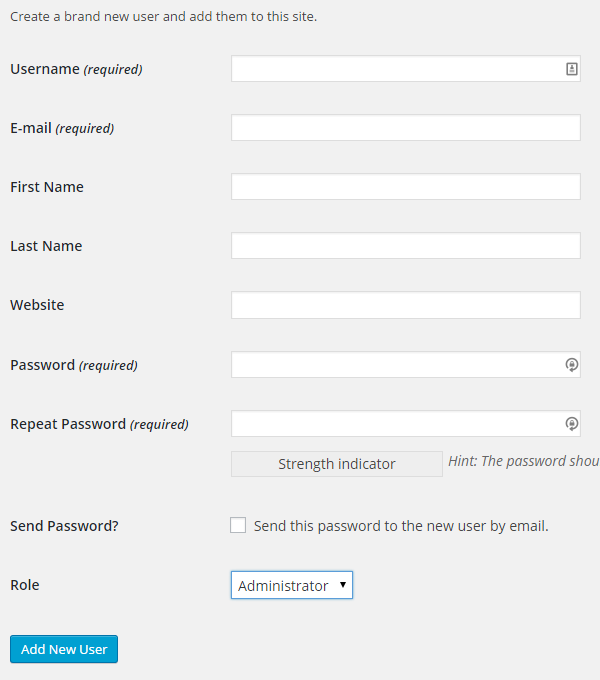The height and width of the screenshot is (680, 600).
Task: Click the Send Password? label
Action: click(x=64, y=526)
